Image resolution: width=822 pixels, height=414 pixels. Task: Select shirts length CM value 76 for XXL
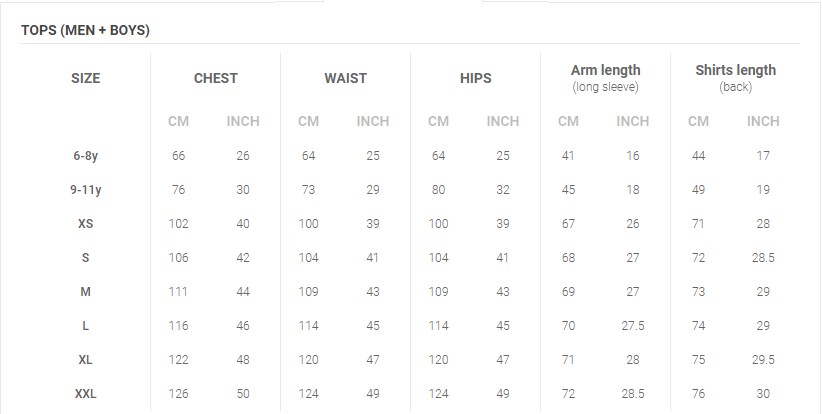(698, 394)
